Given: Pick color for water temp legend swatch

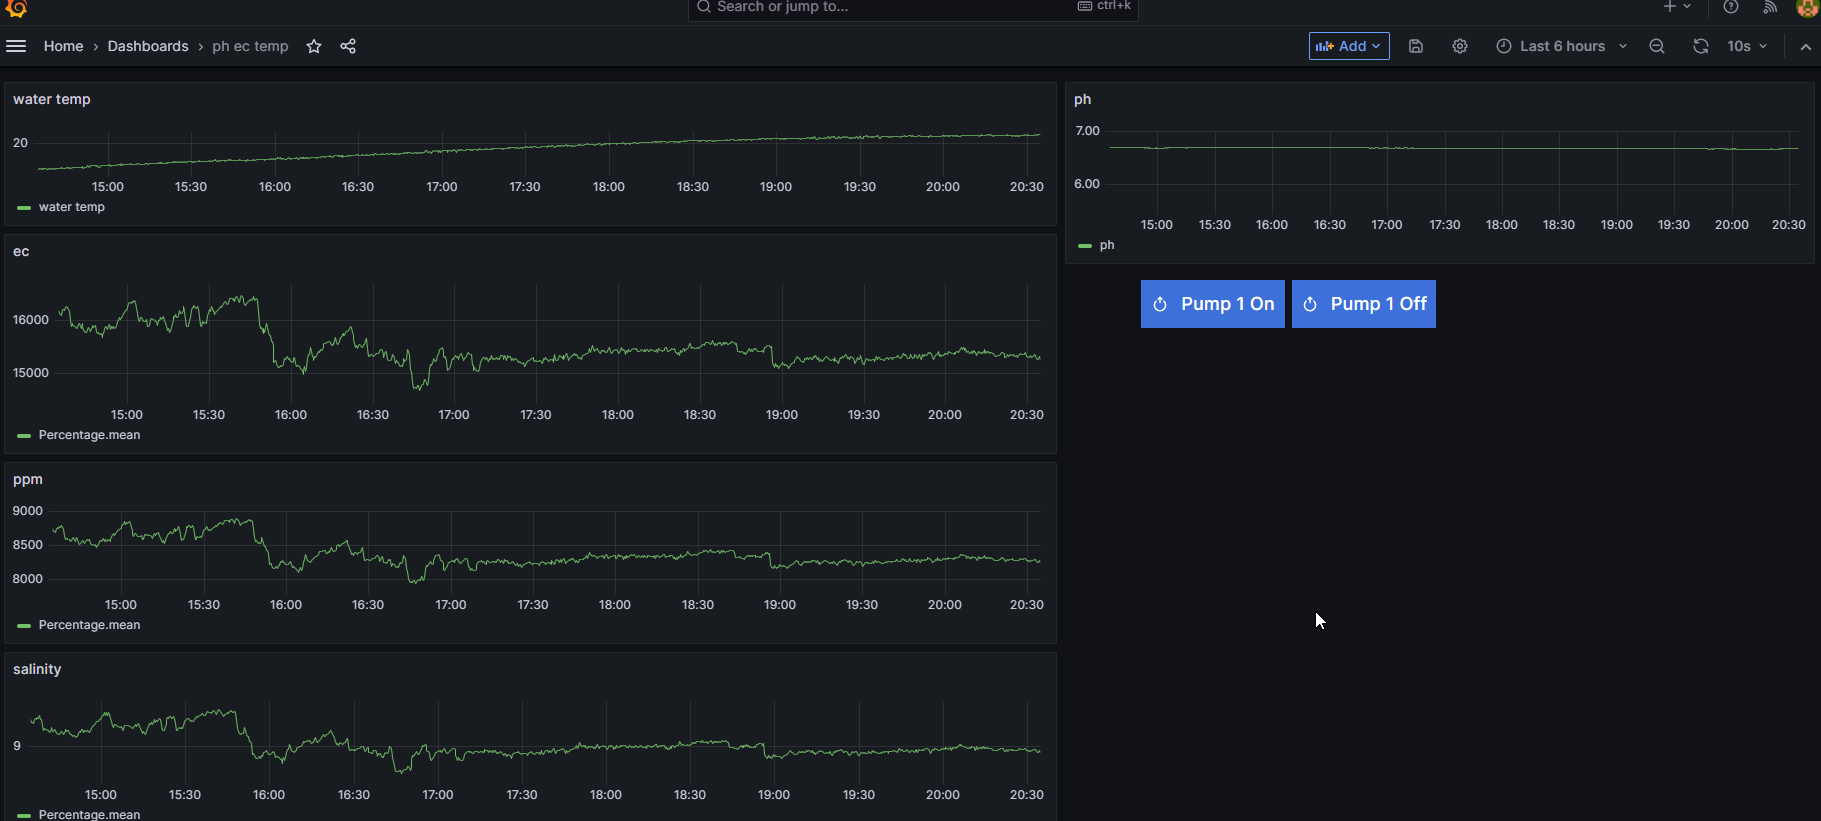Looking at the screenshot, I should coord(24,208).
